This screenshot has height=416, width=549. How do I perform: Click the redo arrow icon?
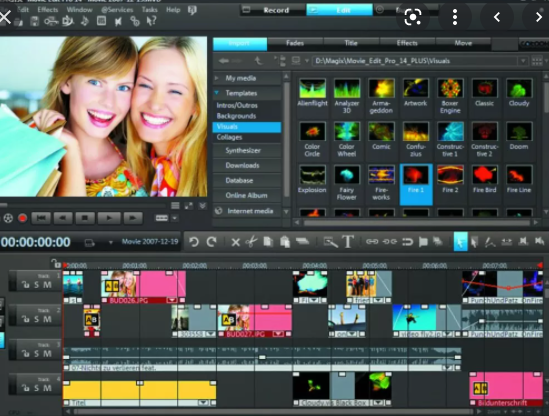point(211,242)
